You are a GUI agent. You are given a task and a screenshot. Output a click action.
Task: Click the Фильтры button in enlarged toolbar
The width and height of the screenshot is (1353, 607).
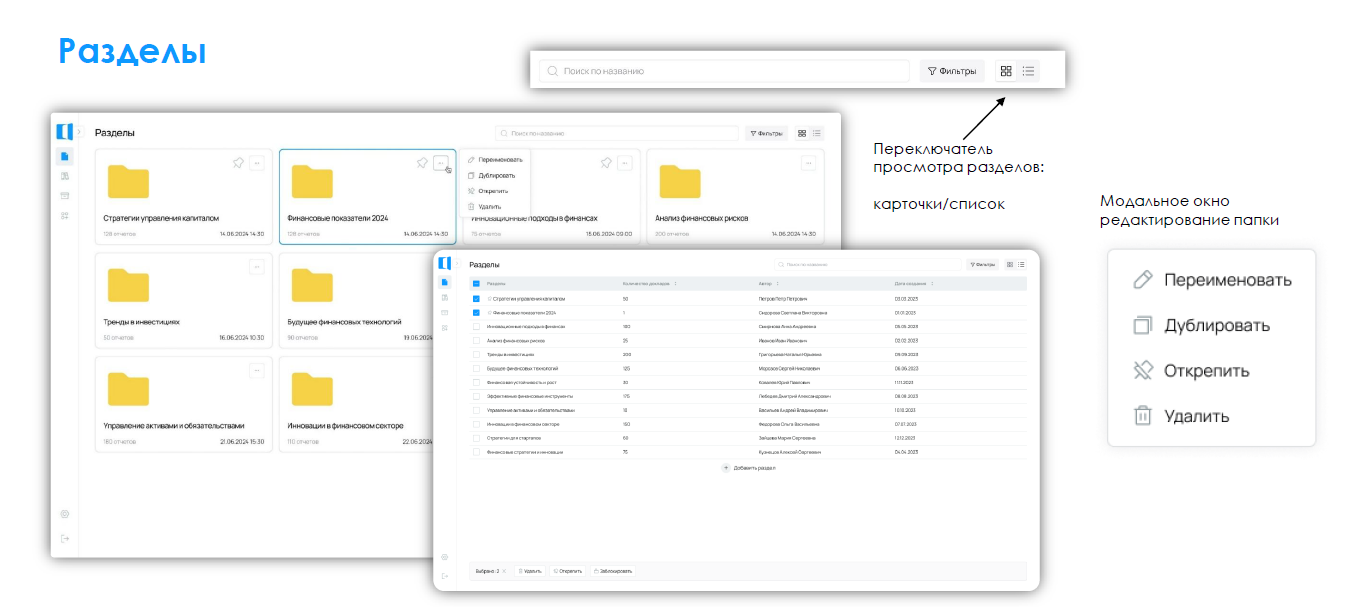(x=952, y=71)
